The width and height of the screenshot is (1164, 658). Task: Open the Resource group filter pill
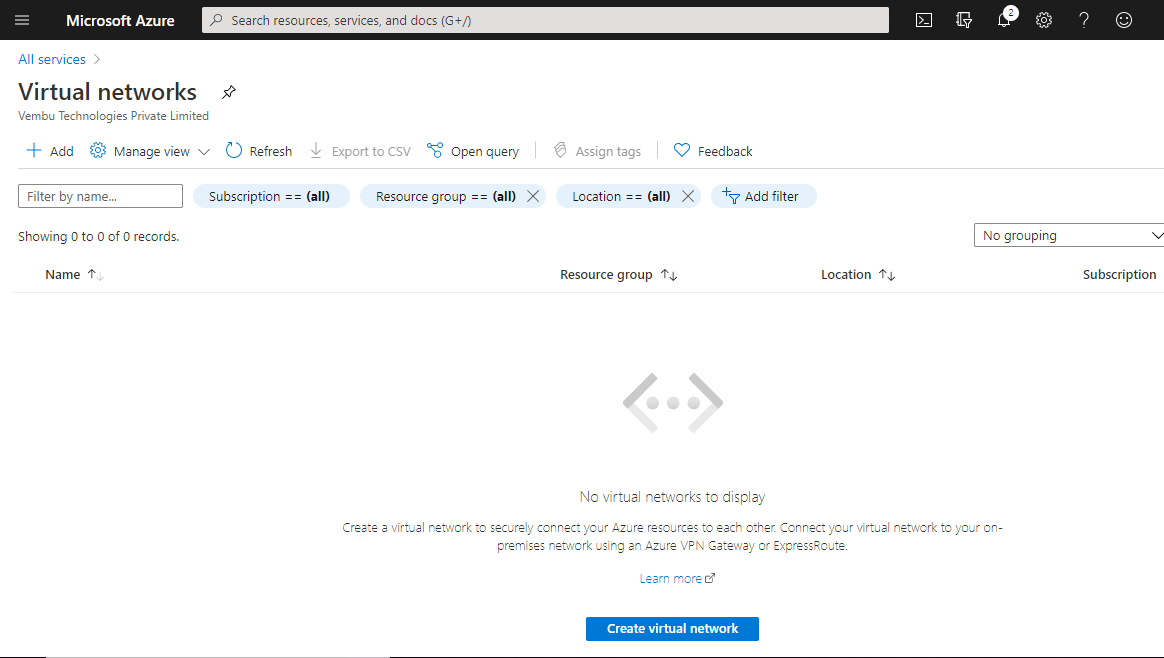coord(445,196)
